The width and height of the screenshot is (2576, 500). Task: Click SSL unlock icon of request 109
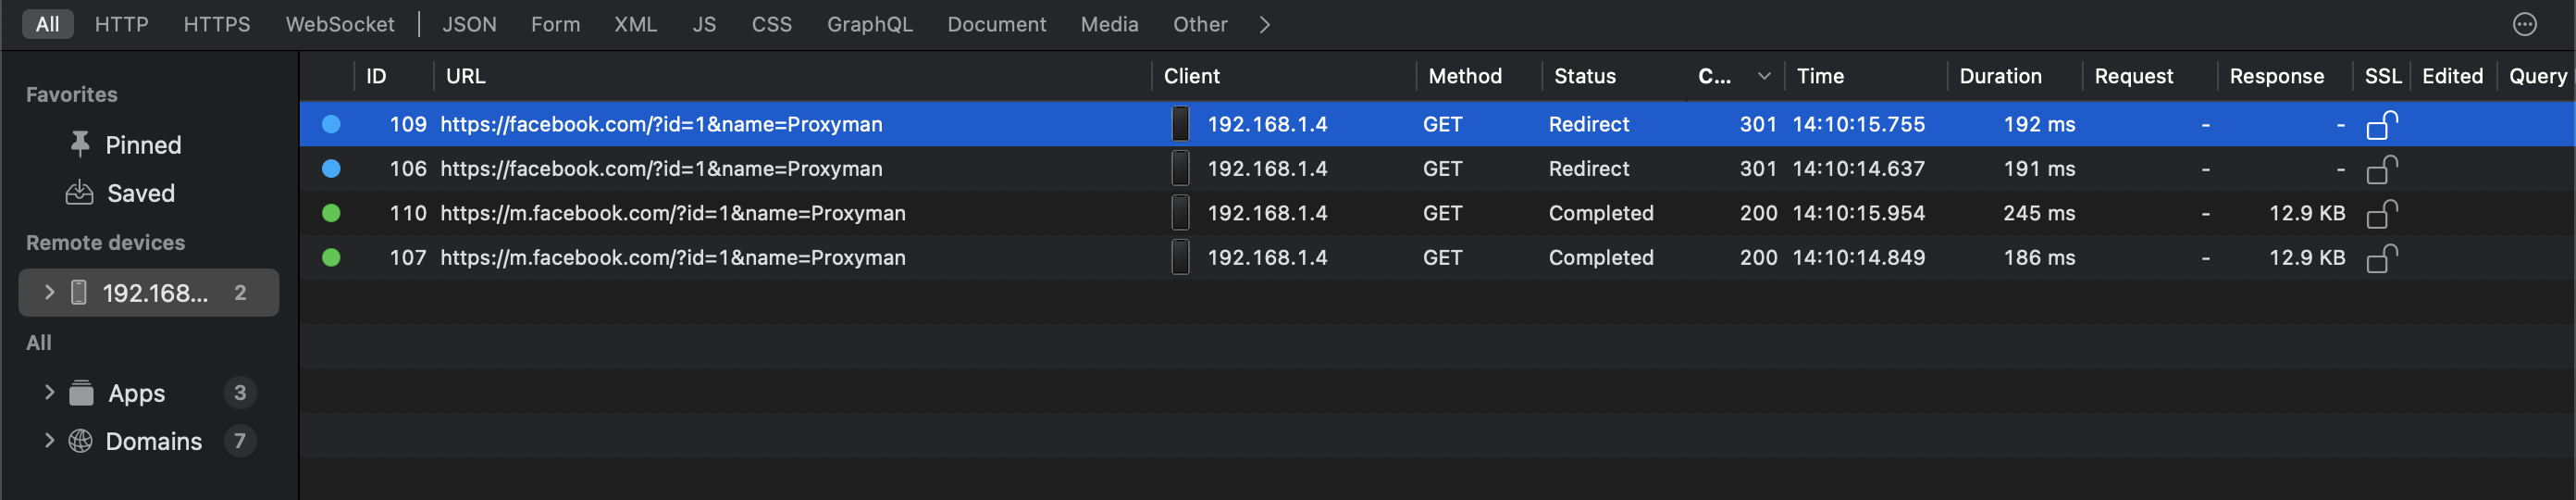(2382, 125)
